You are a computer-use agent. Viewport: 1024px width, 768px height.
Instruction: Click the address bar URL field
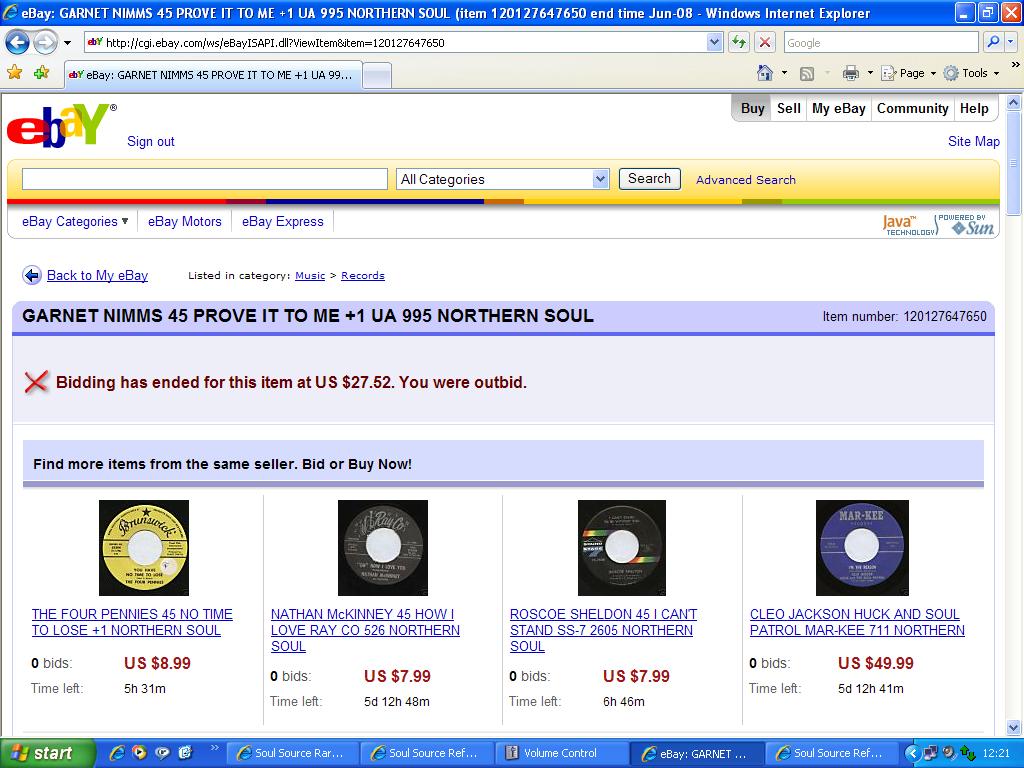[x=394, y=43]
